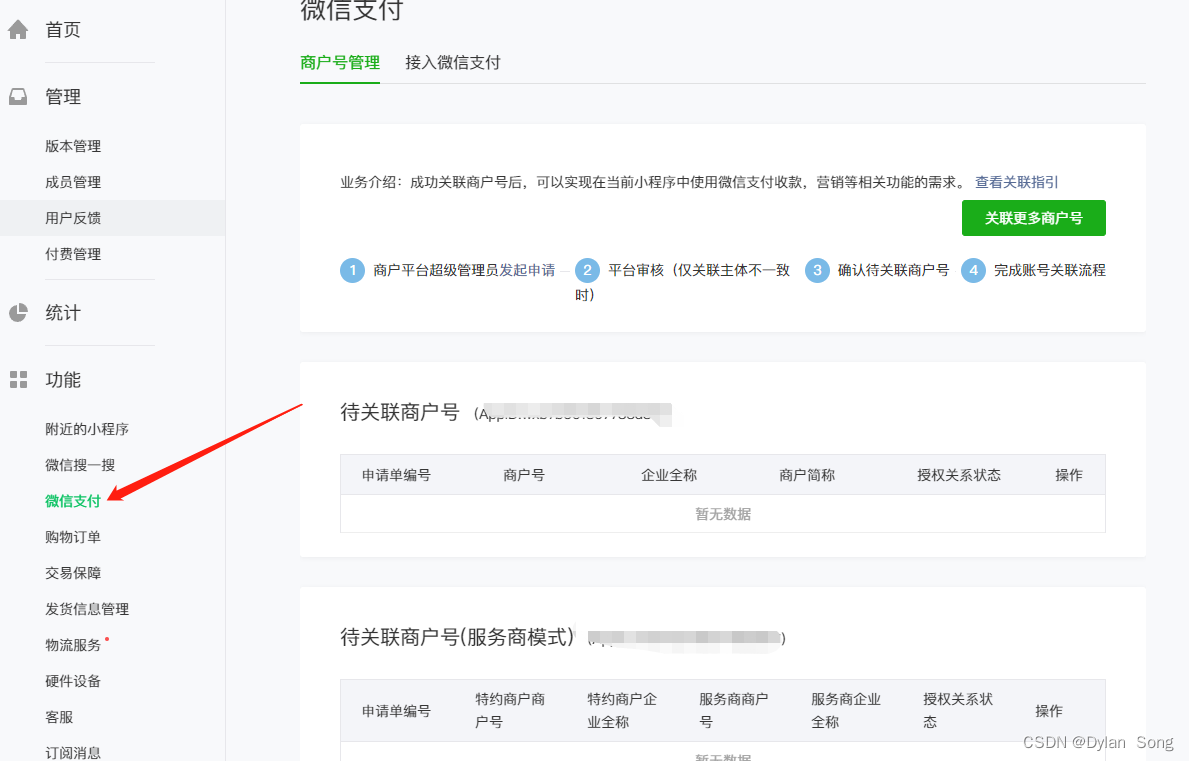This screenshot has width=1189, height=761.
Task: Click the inbox icon beside 管理
Action: pyautogui.click(x=18, y=96)
